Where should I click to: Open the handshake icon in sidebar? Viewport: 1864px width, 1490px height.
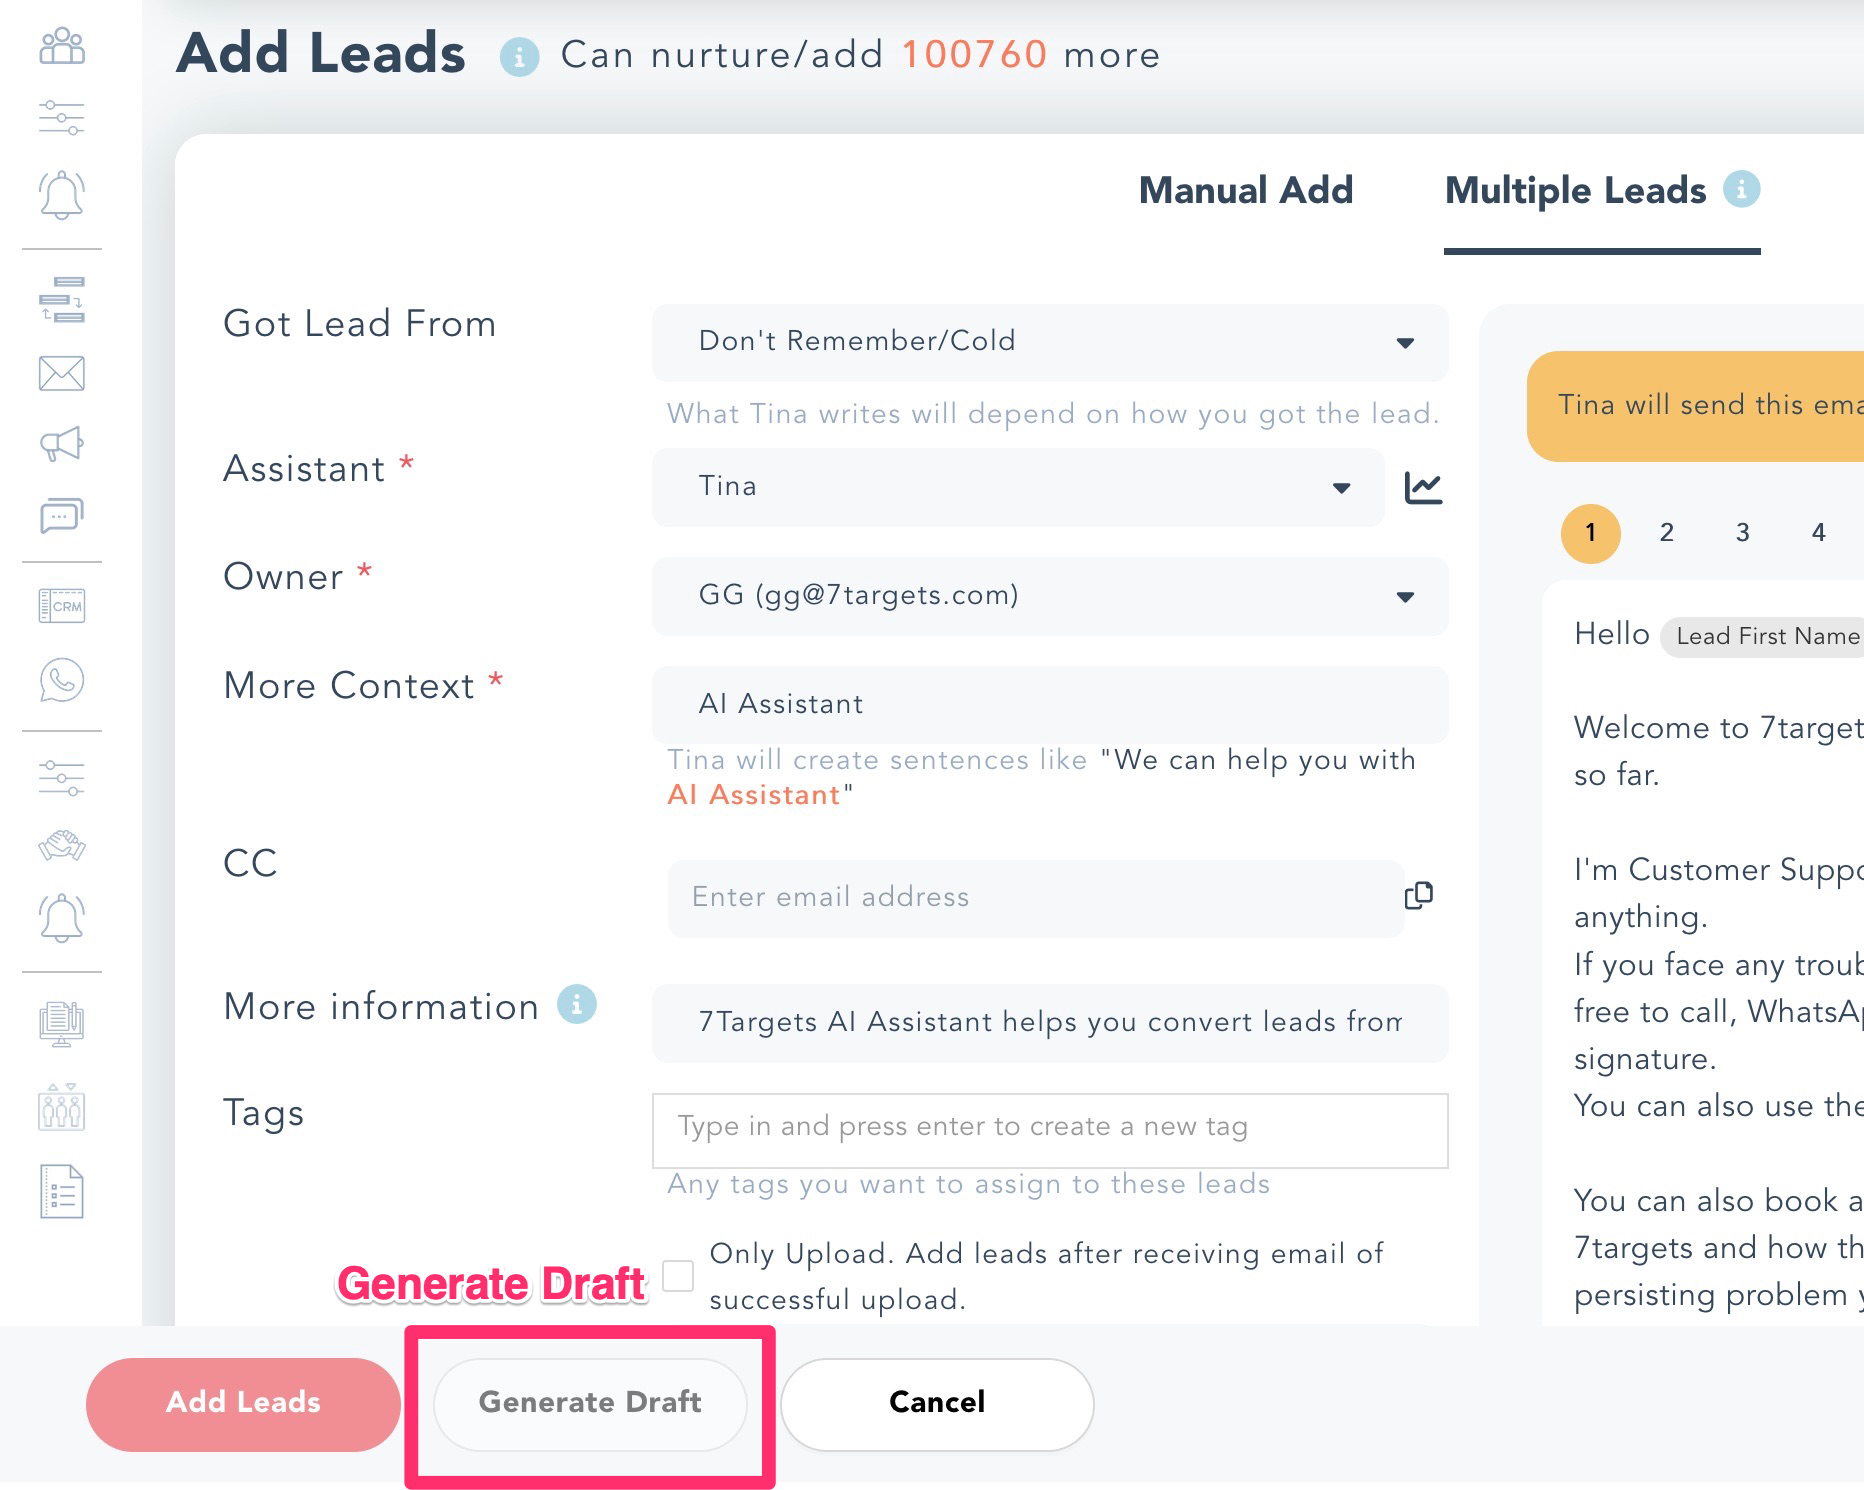[x=62, y=846]
